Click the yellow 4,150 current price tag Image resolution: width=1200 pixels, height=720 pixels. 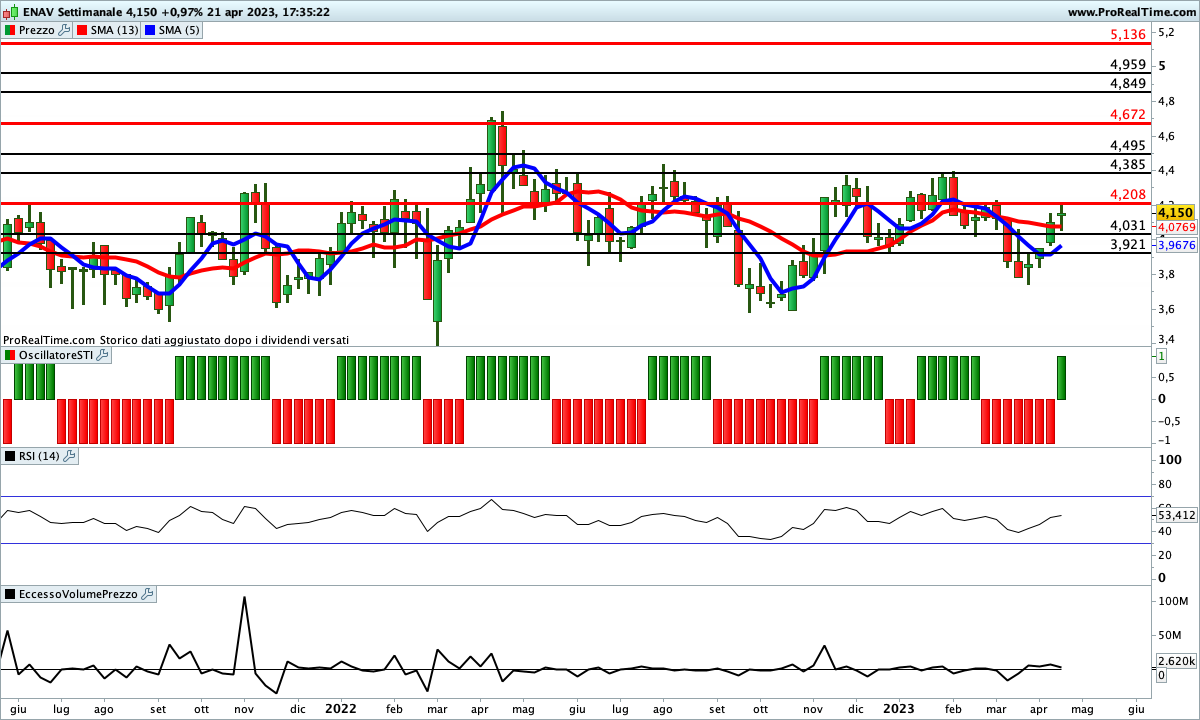click(x=1175, y=212)
